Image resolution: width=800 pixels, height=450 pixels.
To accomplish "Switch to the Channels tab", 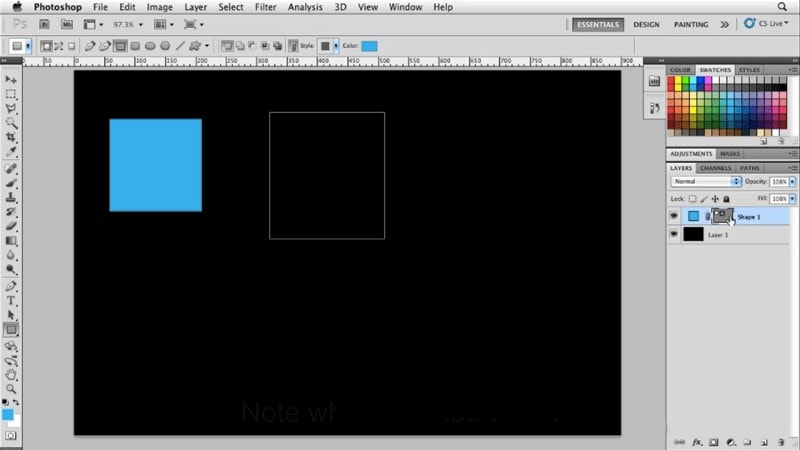I will (x=715, y=168).
